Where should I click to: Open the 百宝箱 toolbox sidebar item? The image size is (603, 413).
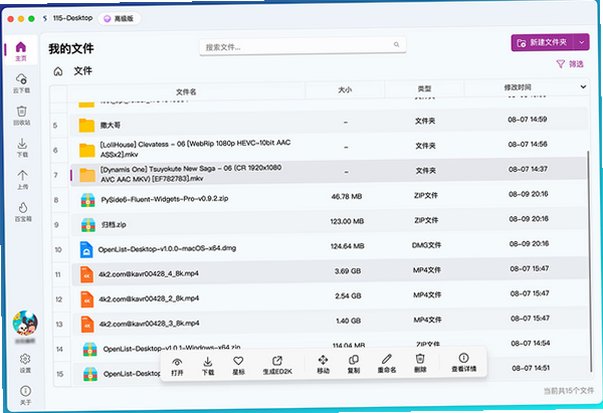(x=23, y=212)
